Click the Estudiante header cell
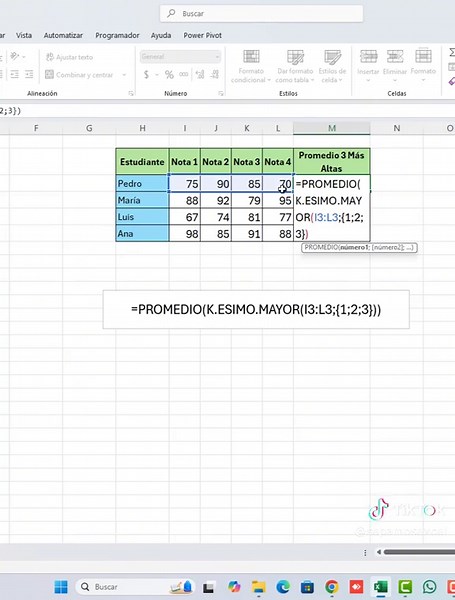Screen dimensions: 455x600 [x=142, y=161]
